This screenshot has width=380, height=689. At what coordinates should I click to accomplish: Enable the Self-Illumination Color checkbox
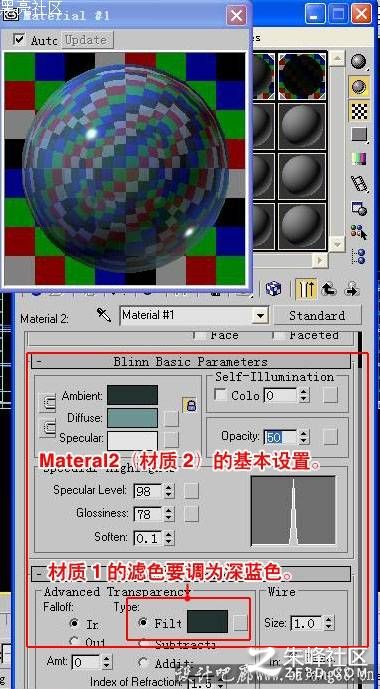(x=220, y=395)
